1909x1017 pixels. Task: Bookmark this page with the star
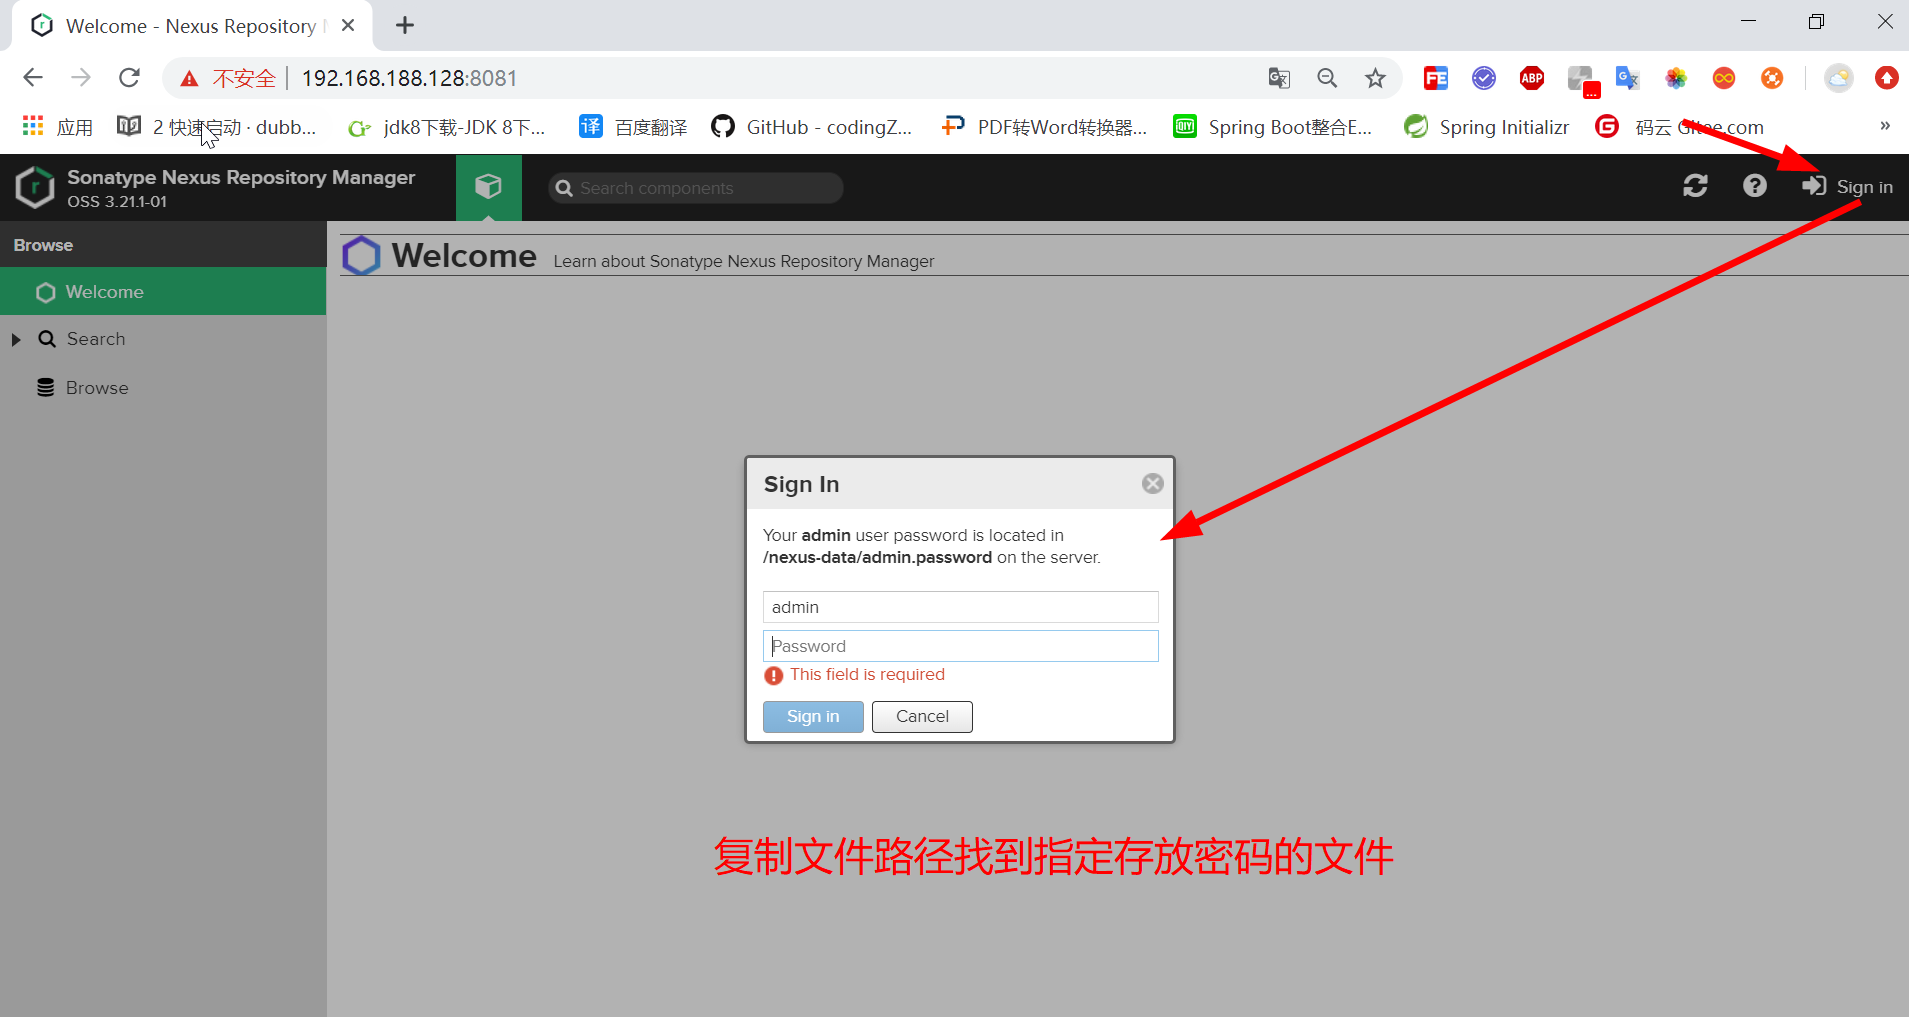[1375, 78]
